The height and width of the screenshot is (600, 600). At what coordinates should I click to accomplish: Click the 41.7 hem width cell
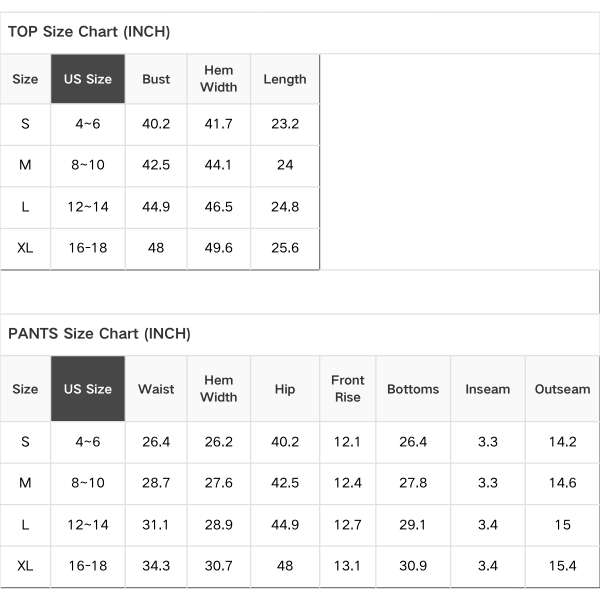point(219,124)
